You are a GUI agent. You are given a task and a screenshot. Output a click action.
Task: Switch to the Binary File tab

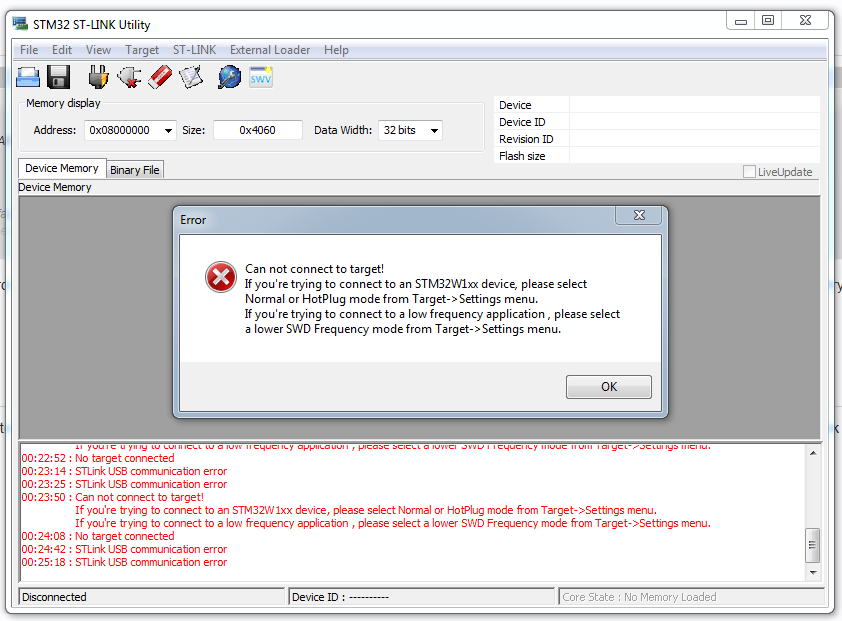click(135, 170)
